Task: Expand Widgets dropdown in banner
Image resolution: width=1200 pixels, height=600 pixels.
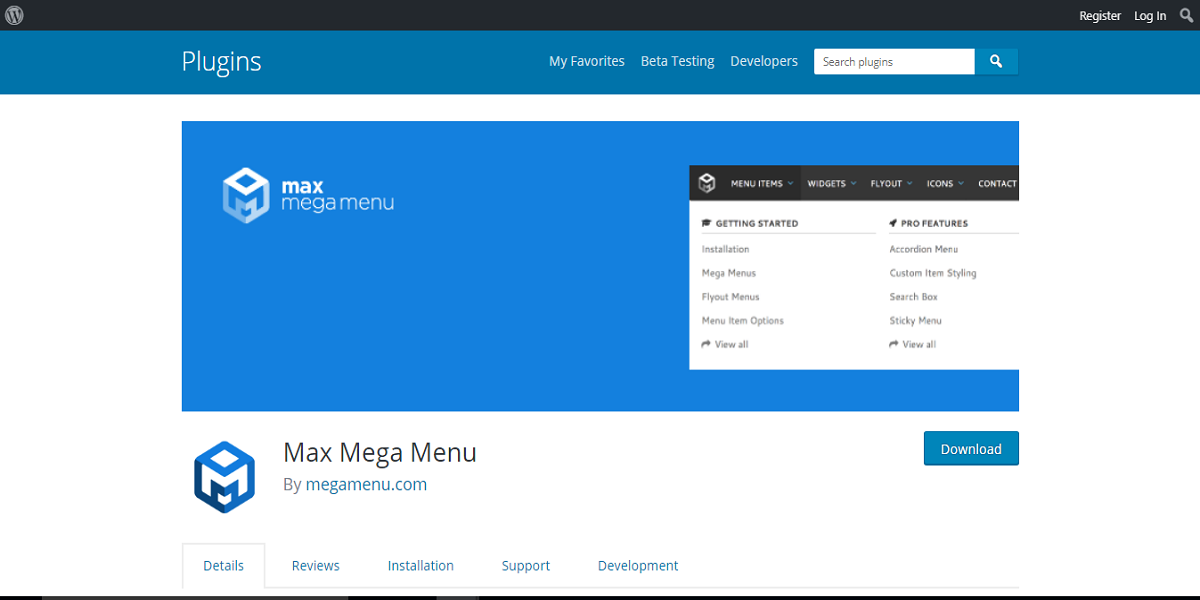Action: tap(831, 183)
